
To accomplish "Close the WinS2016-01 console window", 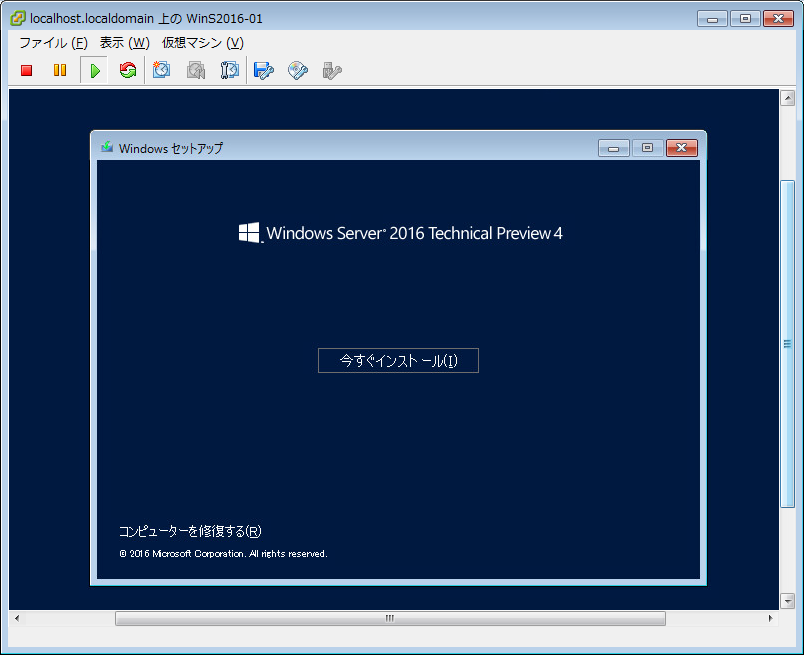I will point(778,19).
